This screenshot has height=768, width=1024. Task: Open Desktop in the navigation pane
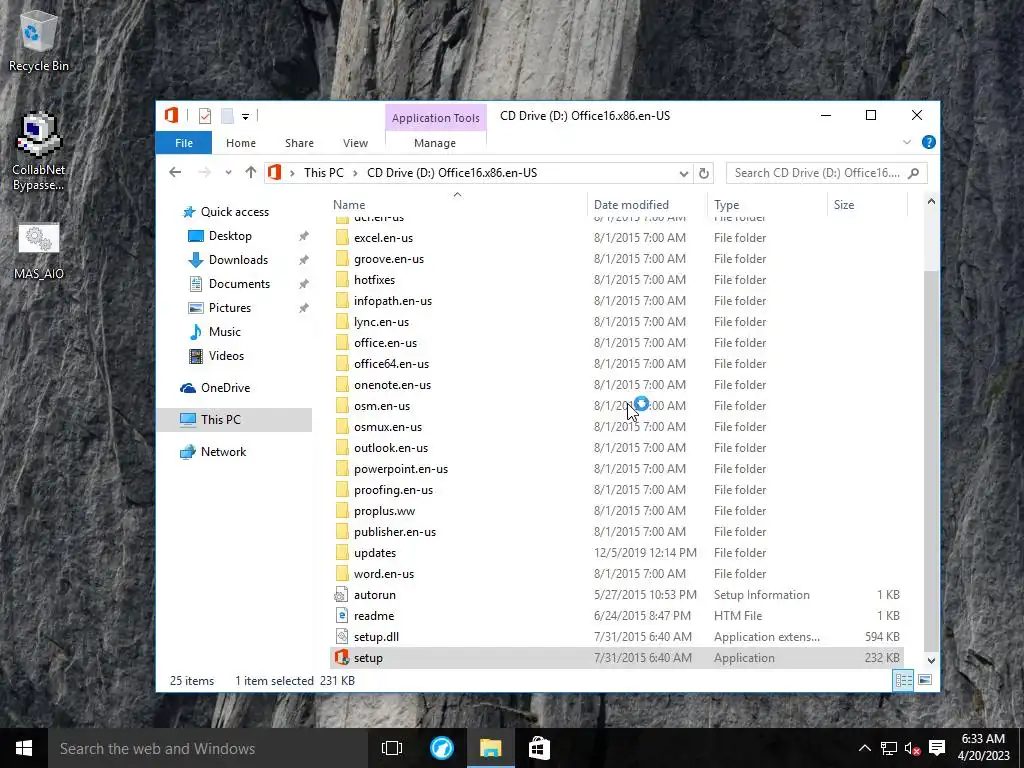point(230,236)
